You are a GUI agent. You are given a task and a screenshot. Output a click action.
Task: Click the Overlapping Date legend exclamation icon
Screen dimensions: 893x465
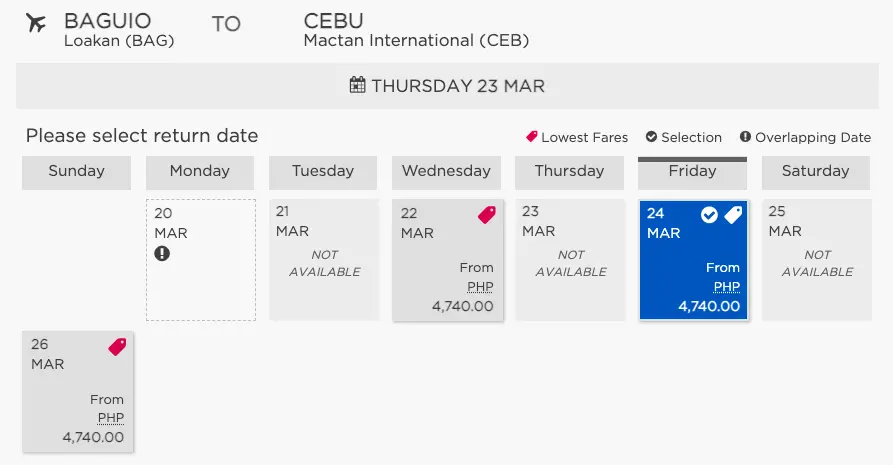[x=745, y=137]
